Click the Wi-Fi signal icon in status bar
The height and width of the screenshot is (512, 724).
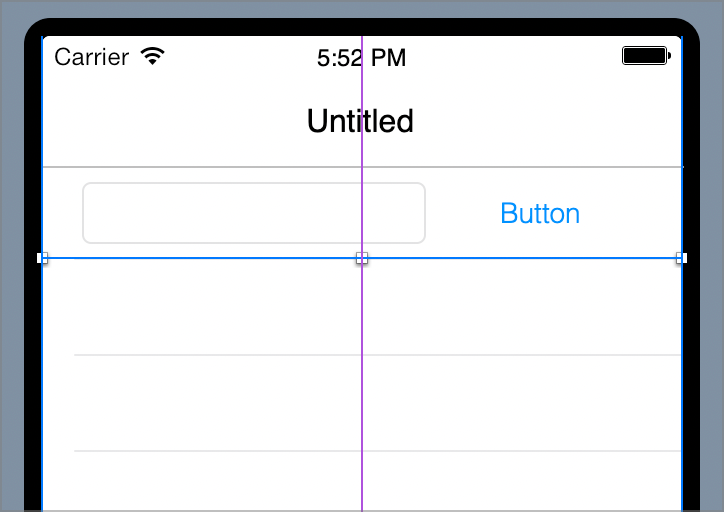[152, 56]
